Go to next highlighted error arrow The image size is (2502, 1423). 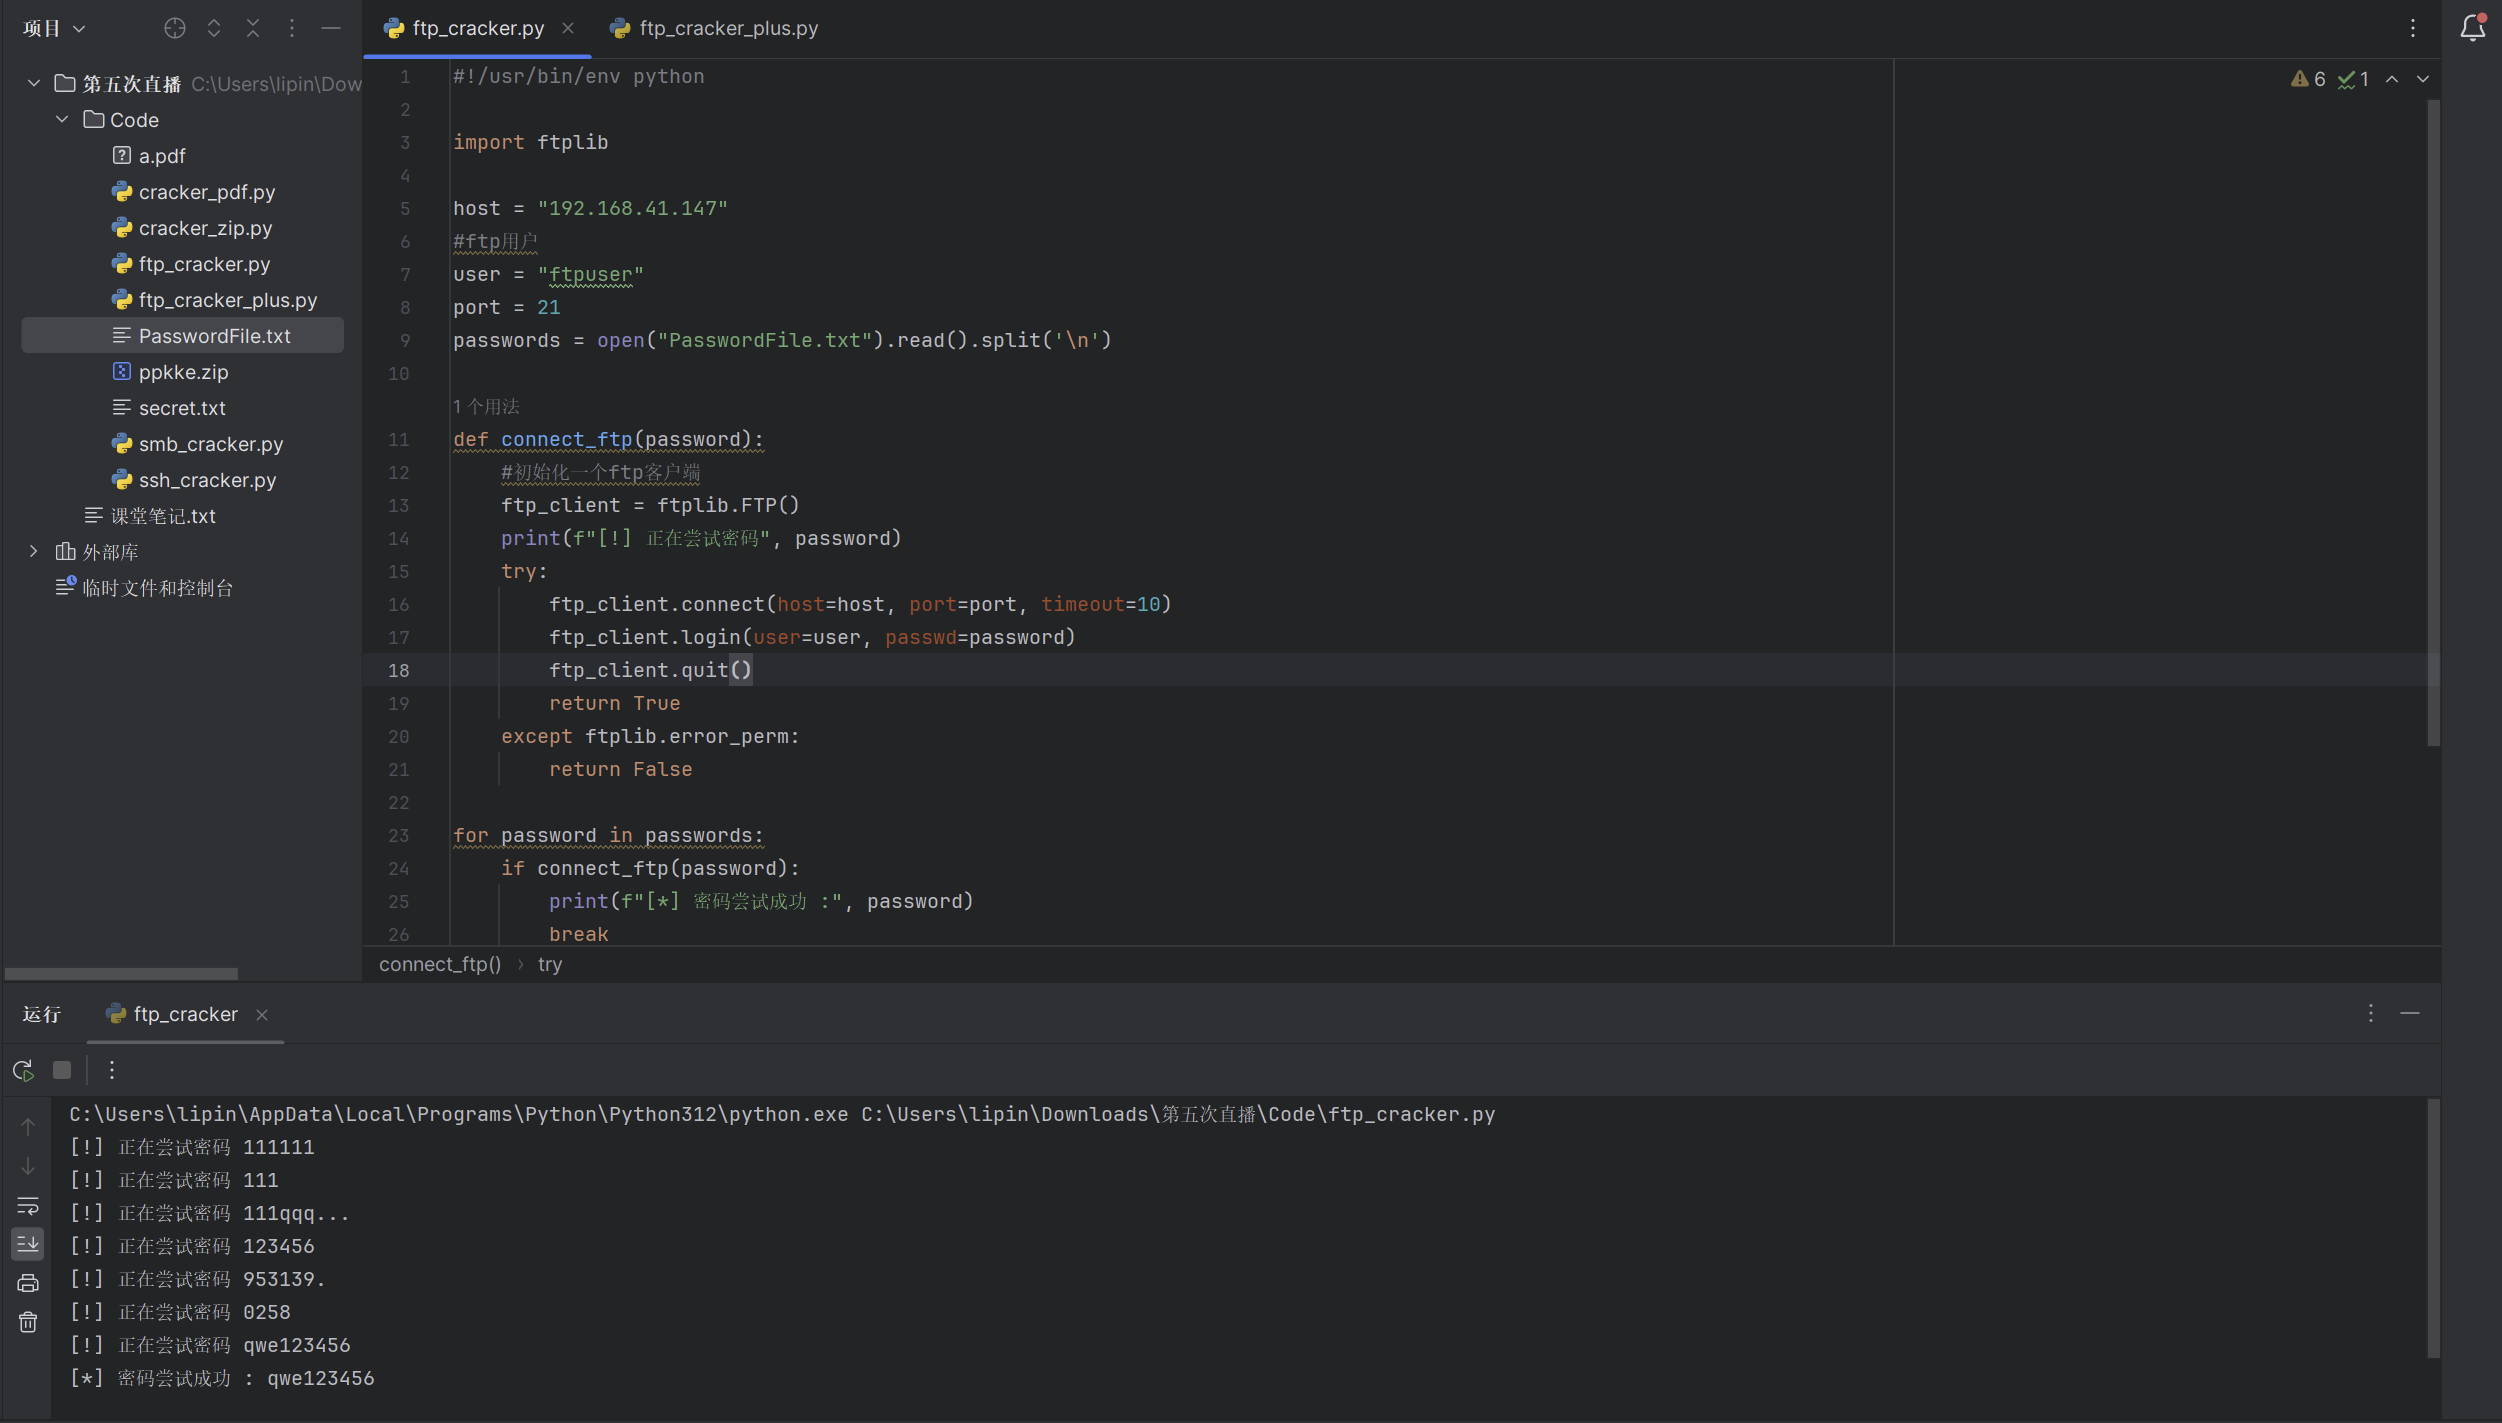click(x=2423, y=79)
